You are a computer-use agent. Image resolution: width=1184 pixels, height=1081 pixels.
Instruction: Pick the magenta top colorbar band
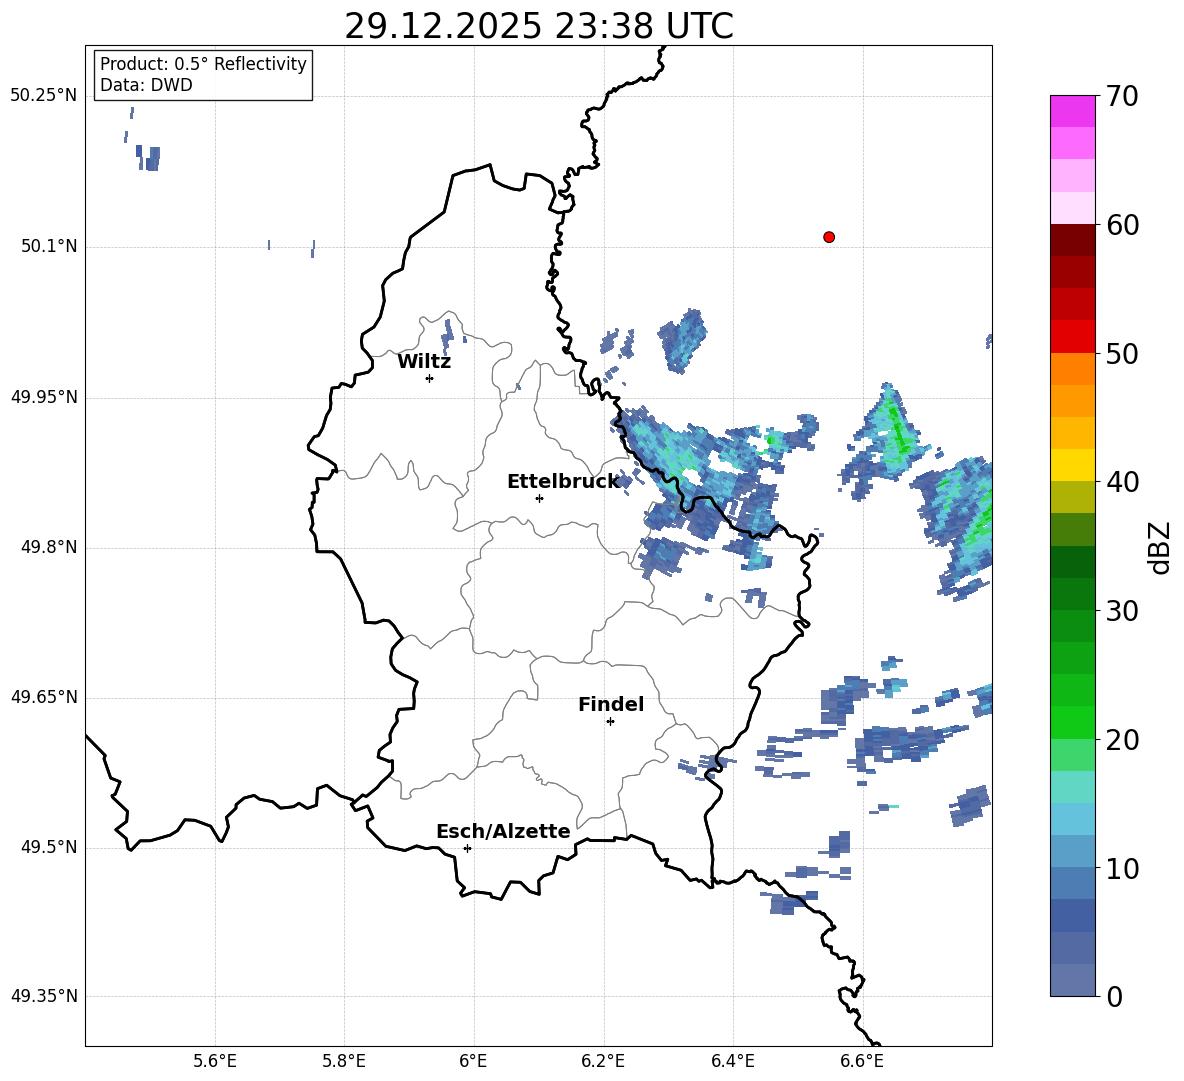tap(1072, 111)
